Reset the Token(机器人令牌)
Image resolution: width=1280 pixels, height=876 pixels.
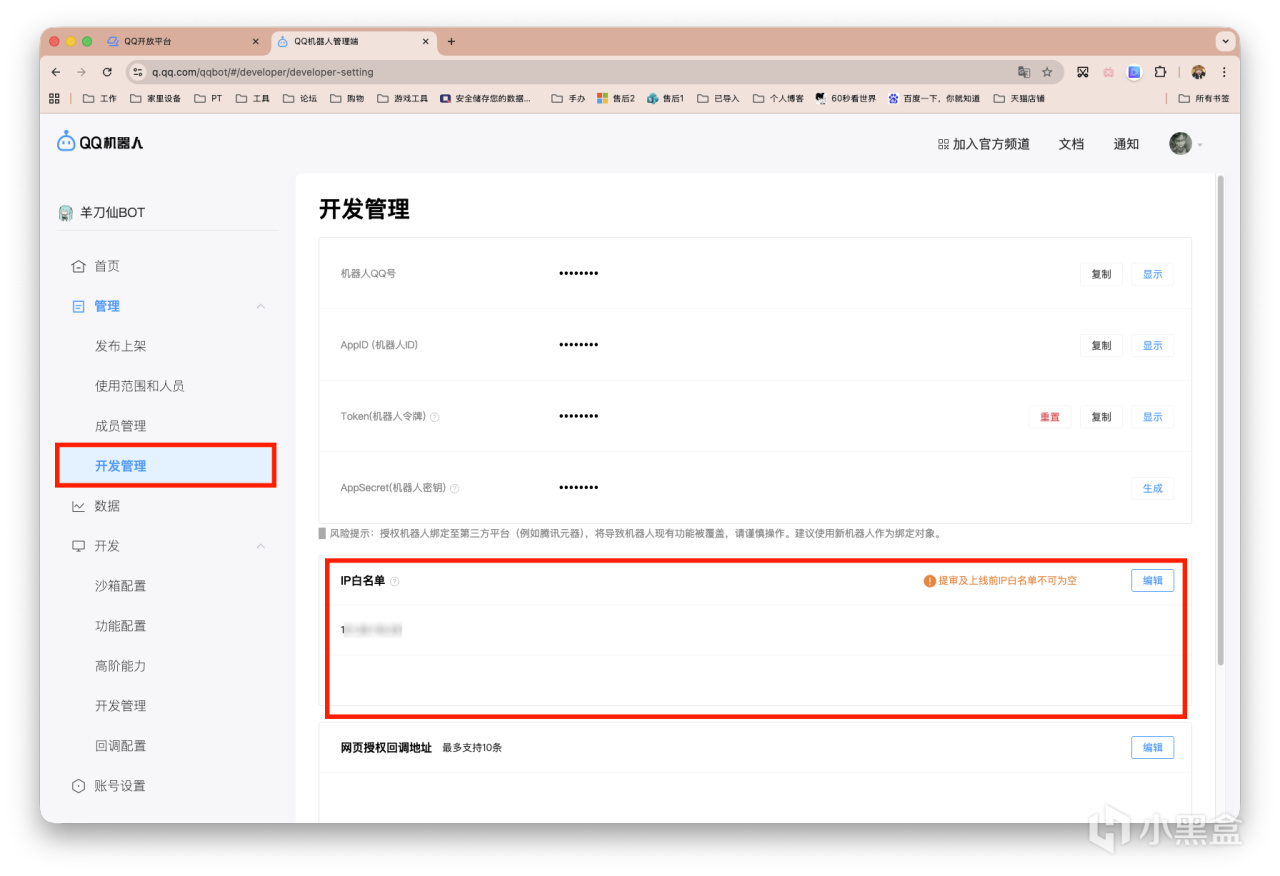tap(1050, 417)
